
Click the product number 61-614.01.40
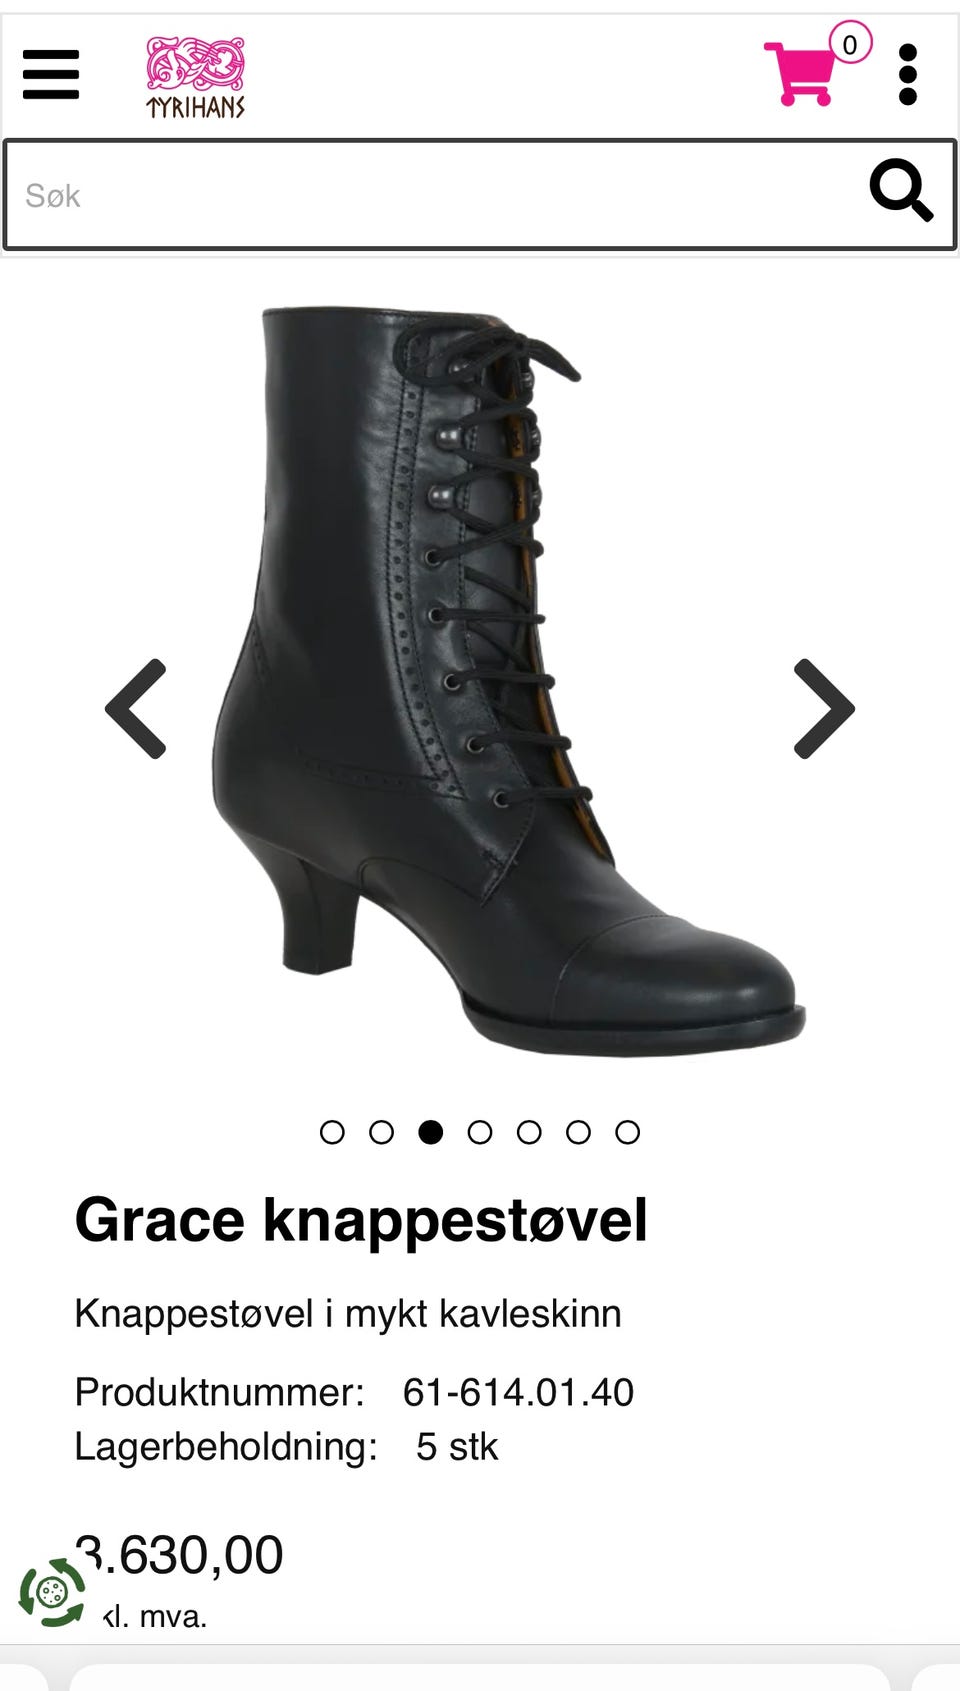tap(518, 1392)
